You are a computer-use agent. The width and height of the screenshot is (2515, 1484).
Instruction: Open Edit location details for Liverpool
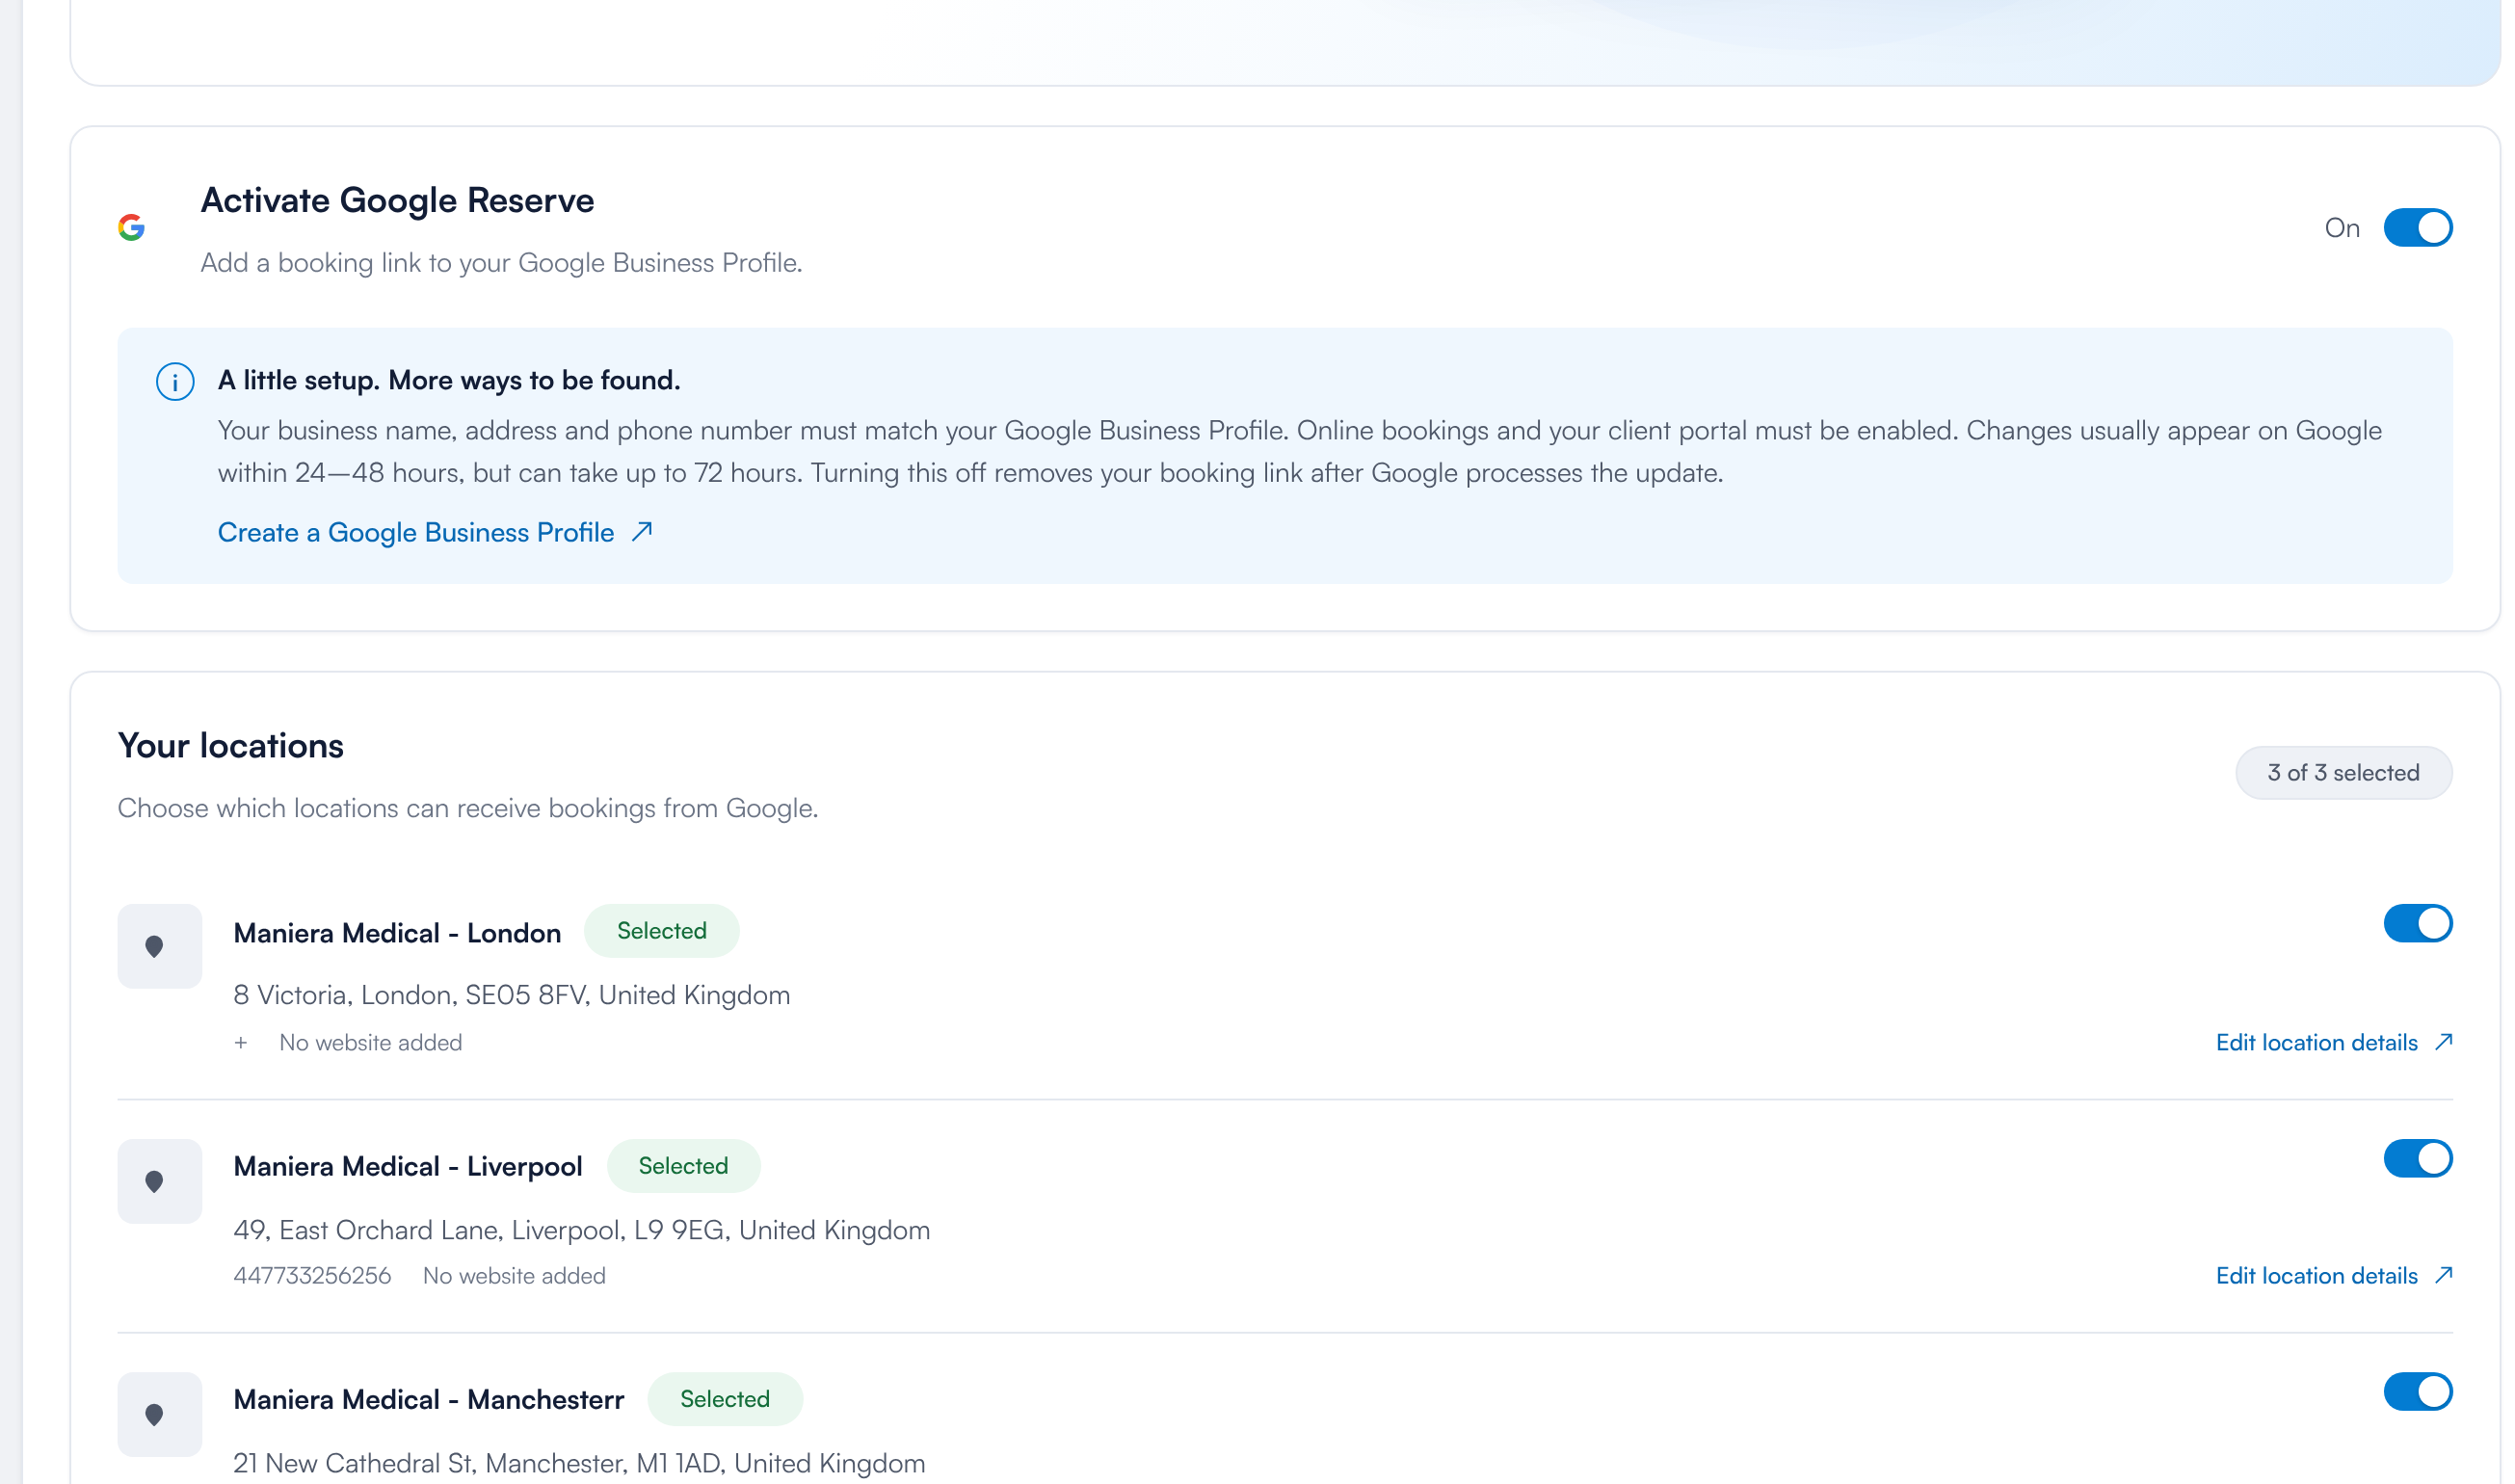pos(2317,1276)
